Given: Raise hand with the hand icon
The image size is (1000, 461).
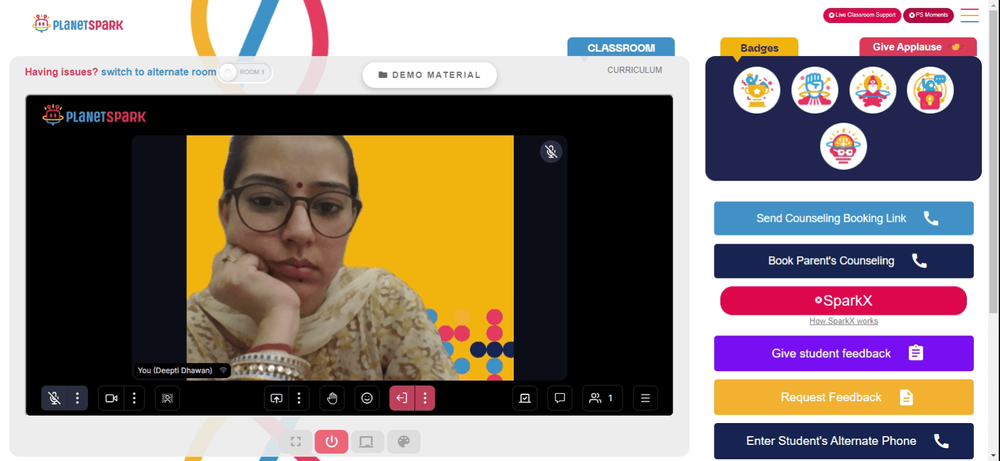Looking at the screenshot, I should (332, 399).
